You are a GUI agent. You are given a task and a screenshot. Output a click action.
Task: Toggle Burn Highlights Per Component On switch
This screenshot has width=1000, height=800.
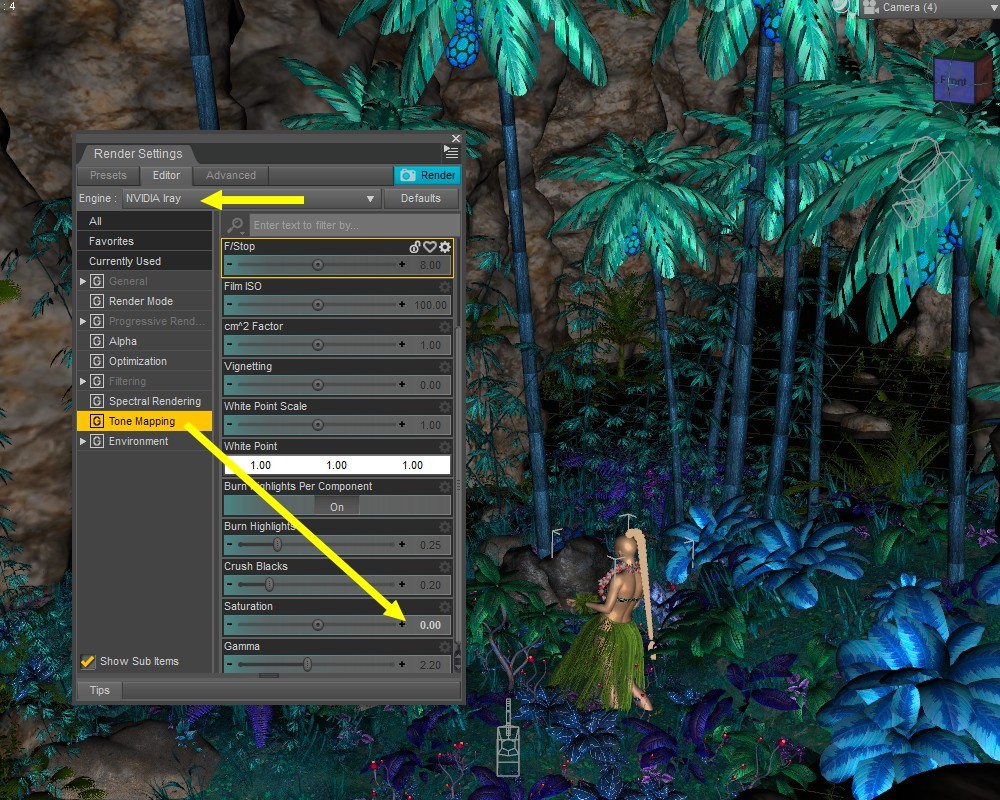pos(337,507)
